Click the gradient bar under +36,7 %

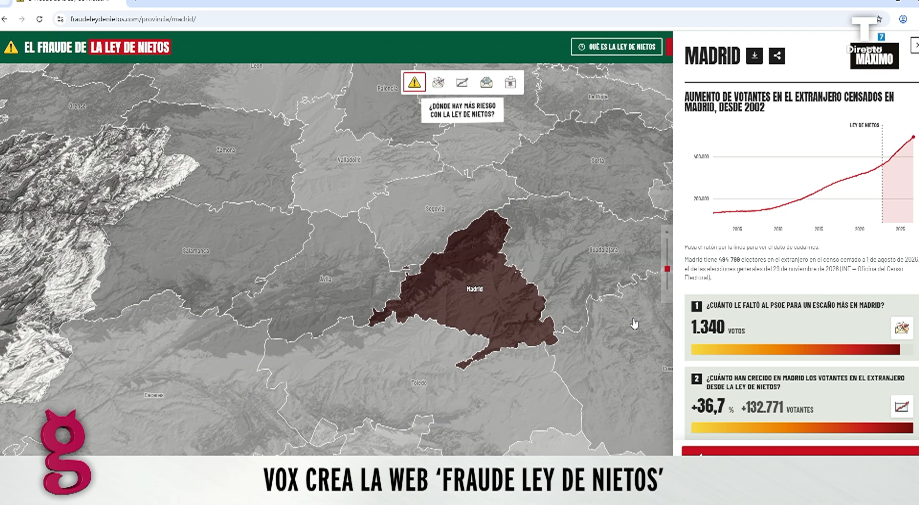[x=802, y=428]
